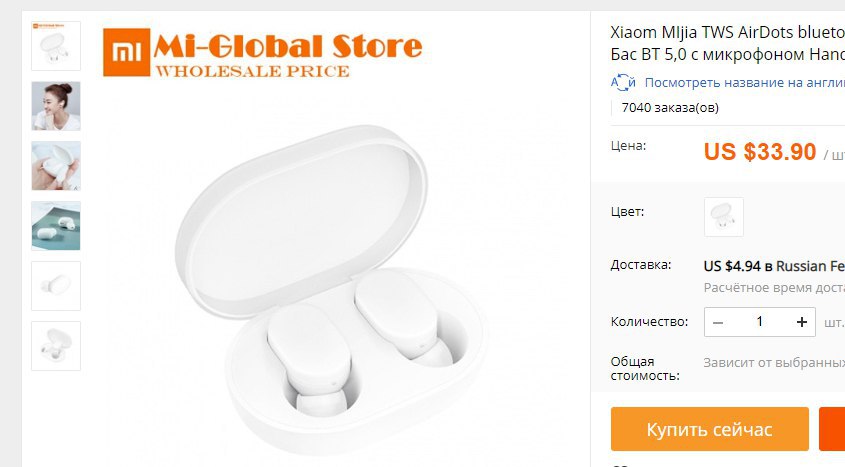
Task: Click the quantity input field
Action: coord(760,322)
